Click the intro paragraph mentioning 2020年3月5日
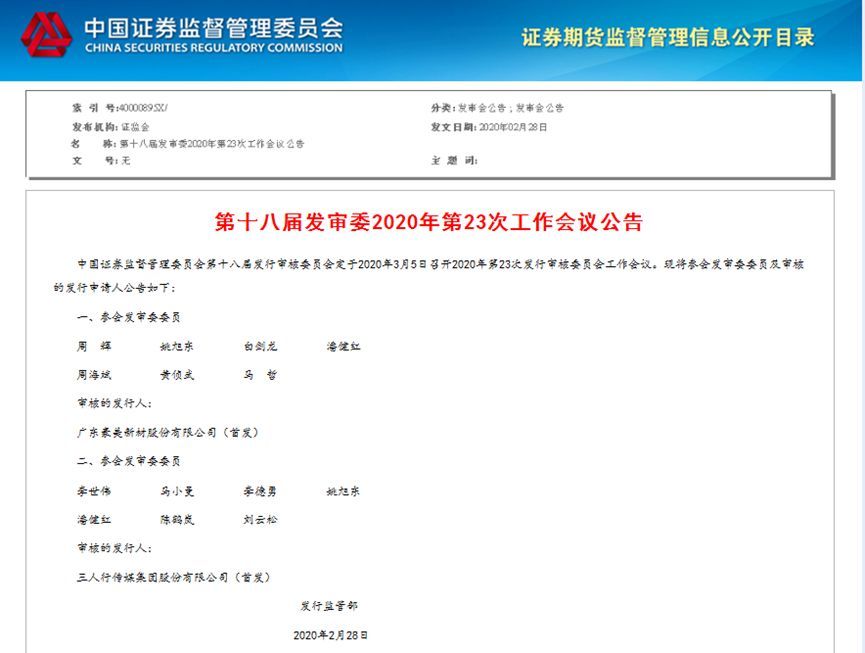The width and height of the screenshot is (865, 653). [x=429, y=276]
